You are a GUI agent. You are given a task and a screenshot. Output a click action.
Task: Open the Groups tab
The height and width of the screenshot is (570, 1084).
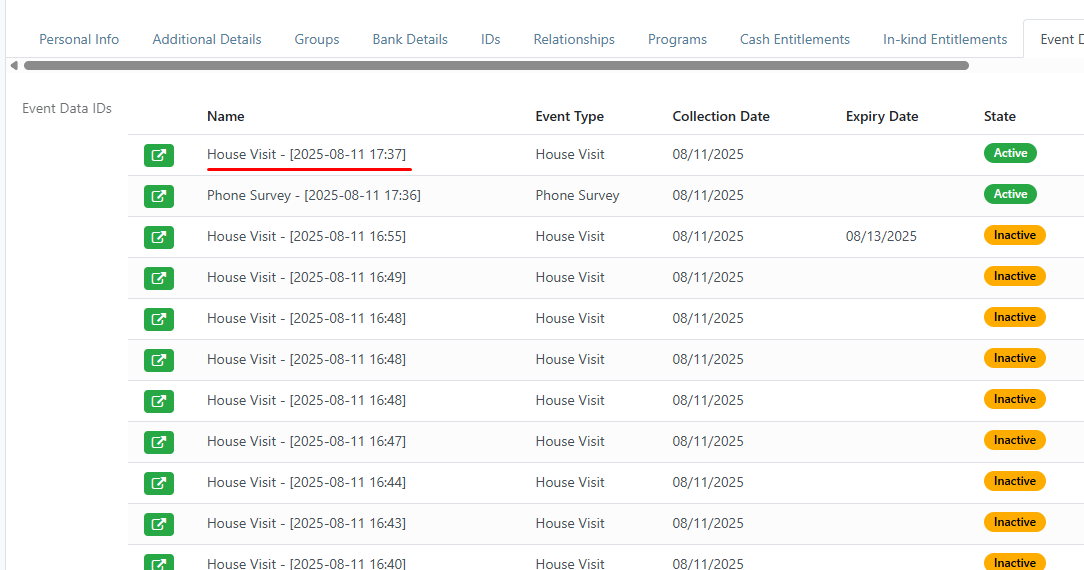pos(317,39)
